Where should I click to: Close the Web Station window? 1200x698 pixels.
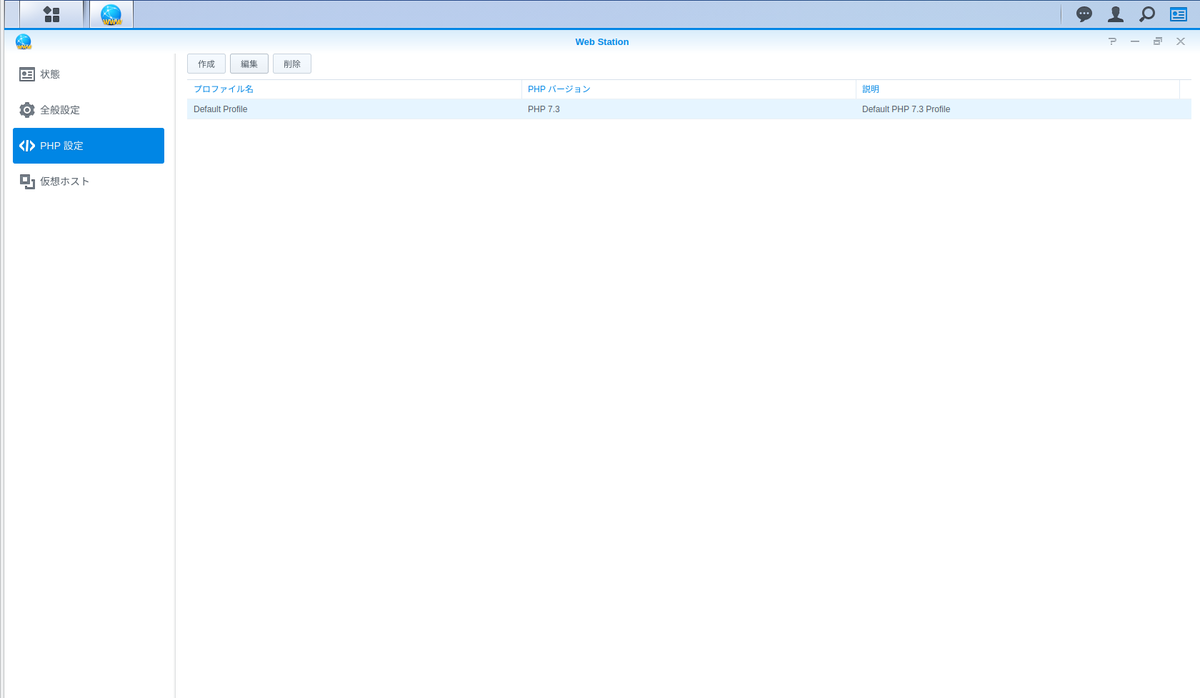(1180, 42)
